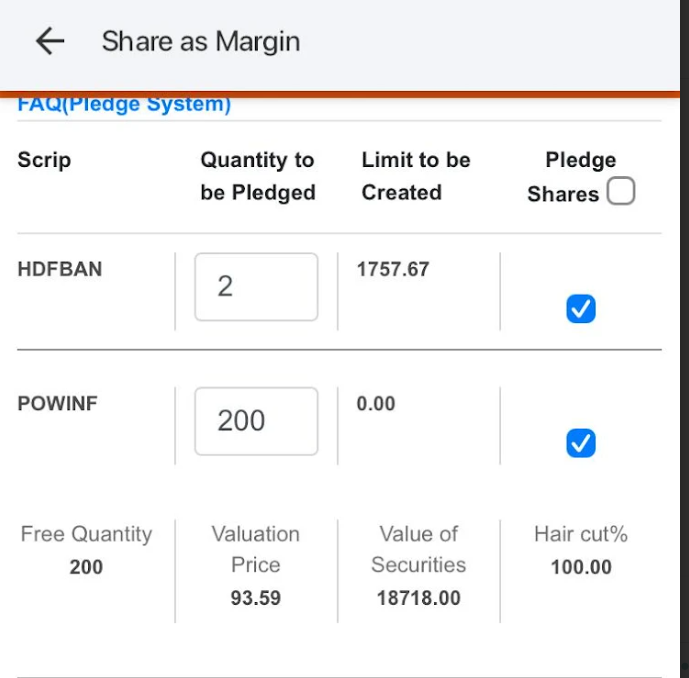Select the POWINF scrip name
689x678 pixels.
(57, 404)
